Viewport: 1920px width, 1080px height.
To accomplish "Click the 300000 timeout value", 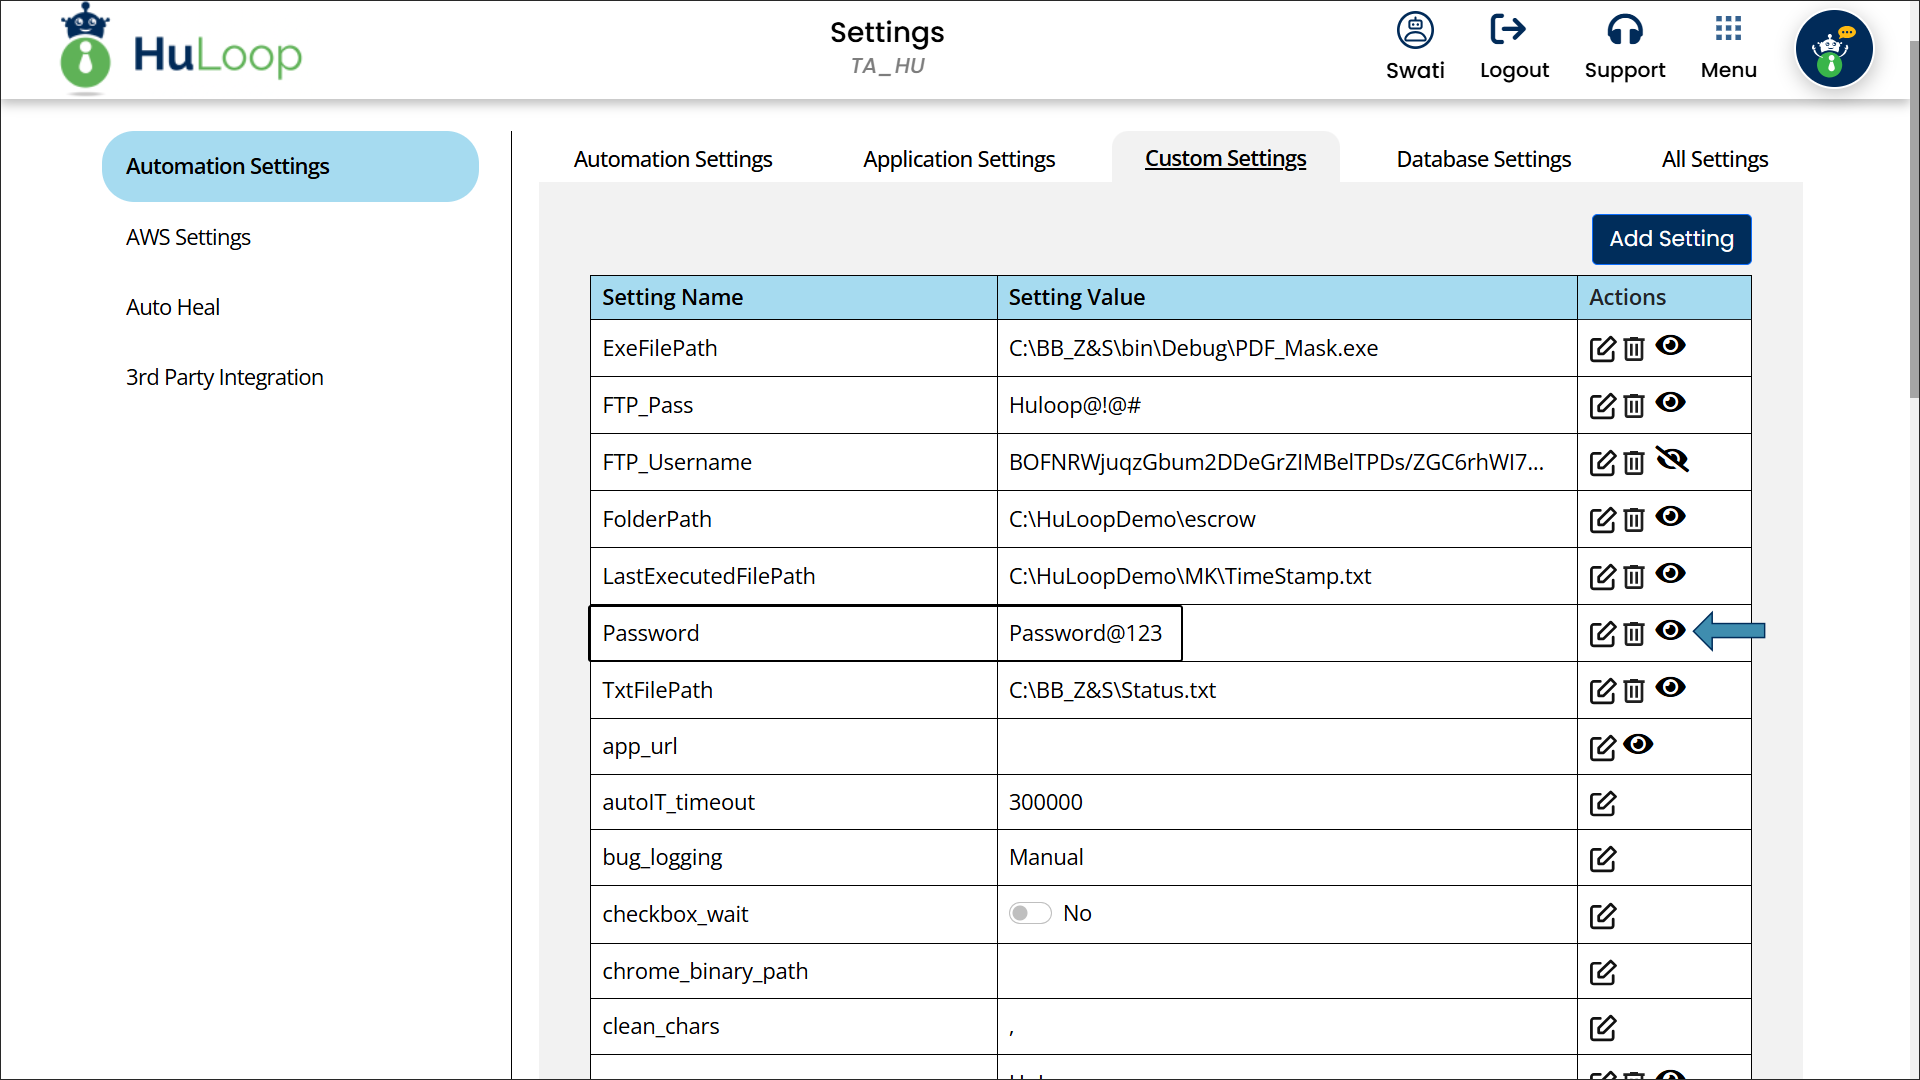I will pyautogui.click(x=1045, y=803).
